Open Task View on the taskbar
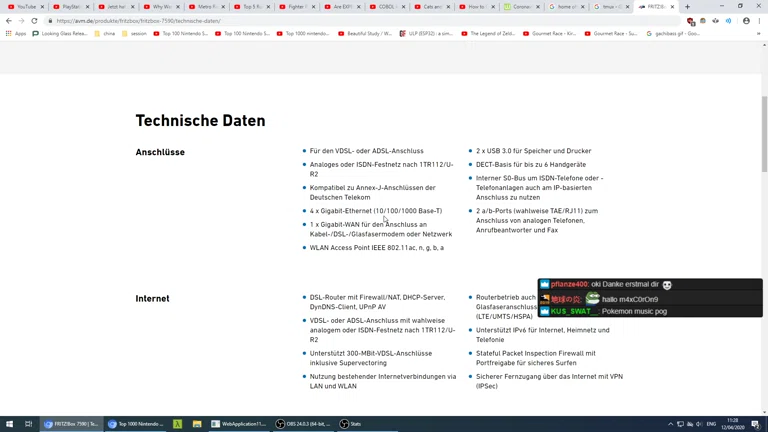Screen dimensions: 768x432 click(28, 424)
